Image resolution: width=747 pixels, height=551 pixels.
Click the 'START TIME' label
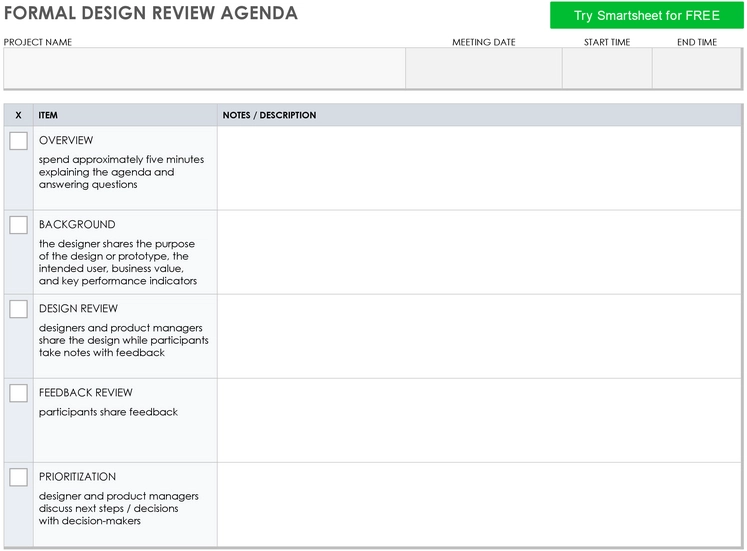point(607,42)
